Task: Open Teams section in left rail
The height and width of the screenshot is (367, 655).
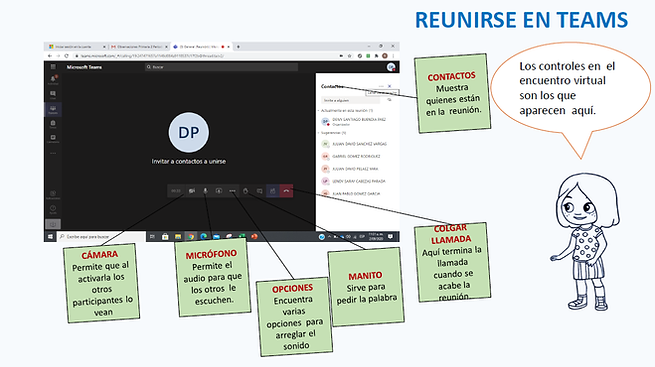Action: point(53,109)
